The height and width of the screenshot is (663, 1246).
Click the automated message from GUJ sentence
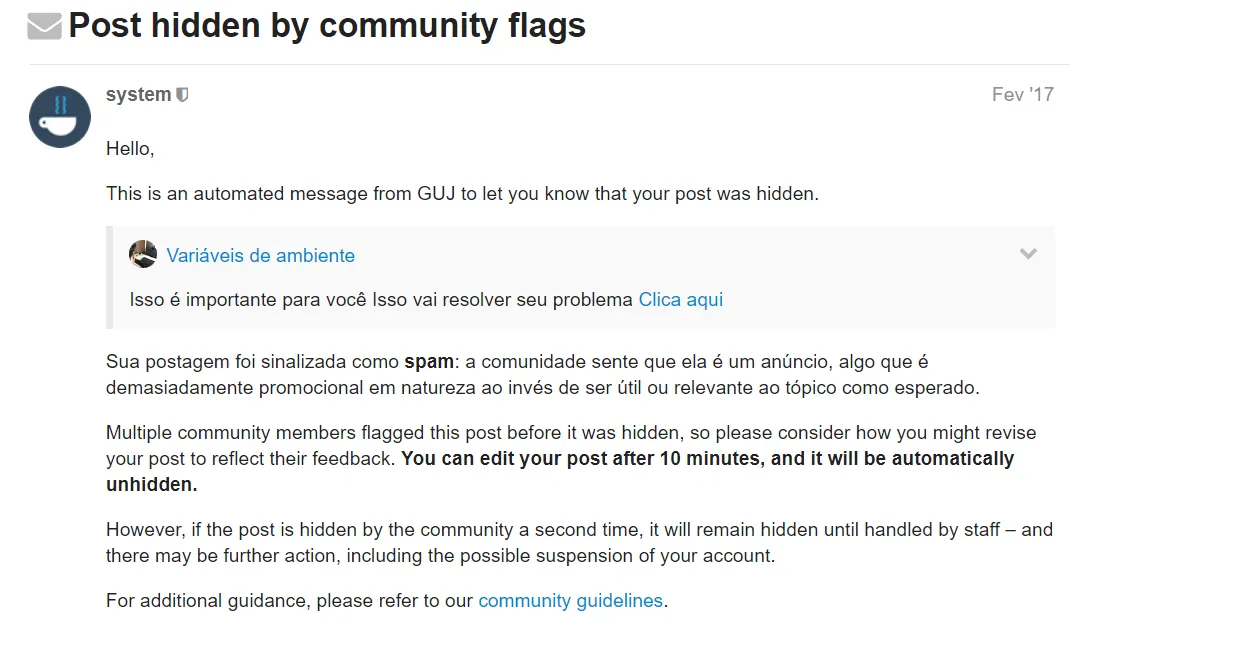click(462, 193)
